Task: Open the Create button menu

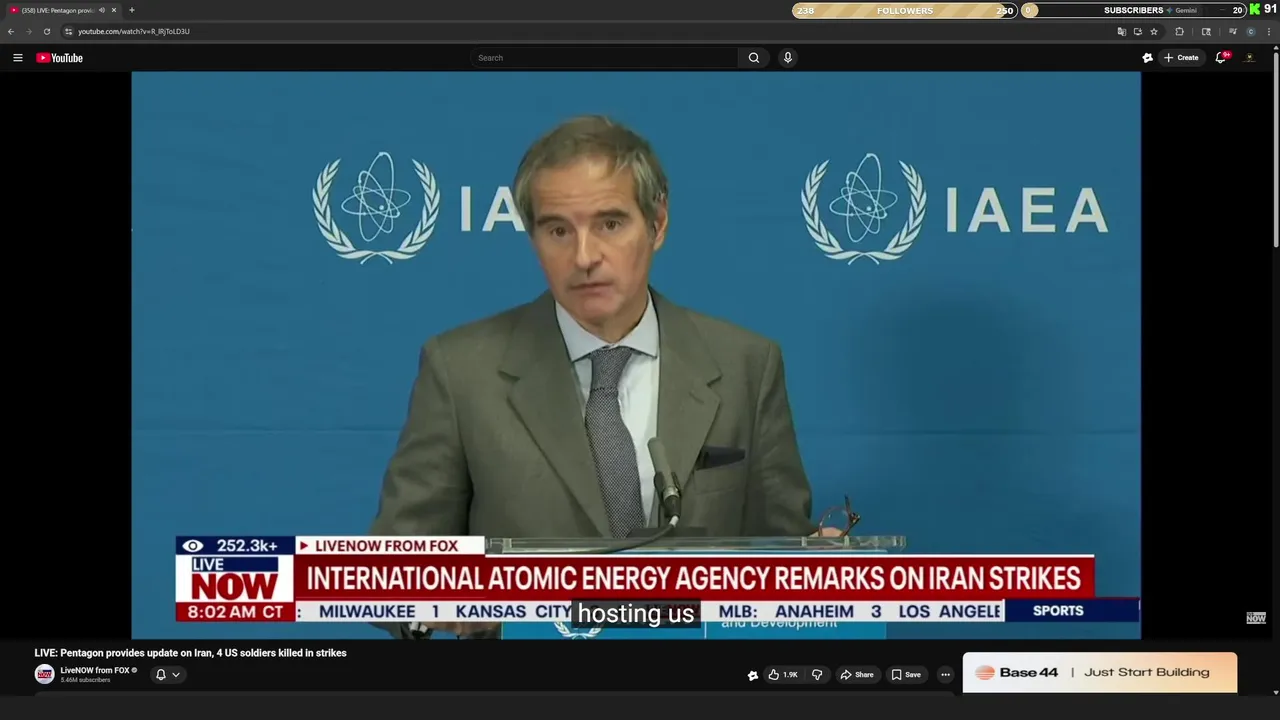Action: [1181, 58]
